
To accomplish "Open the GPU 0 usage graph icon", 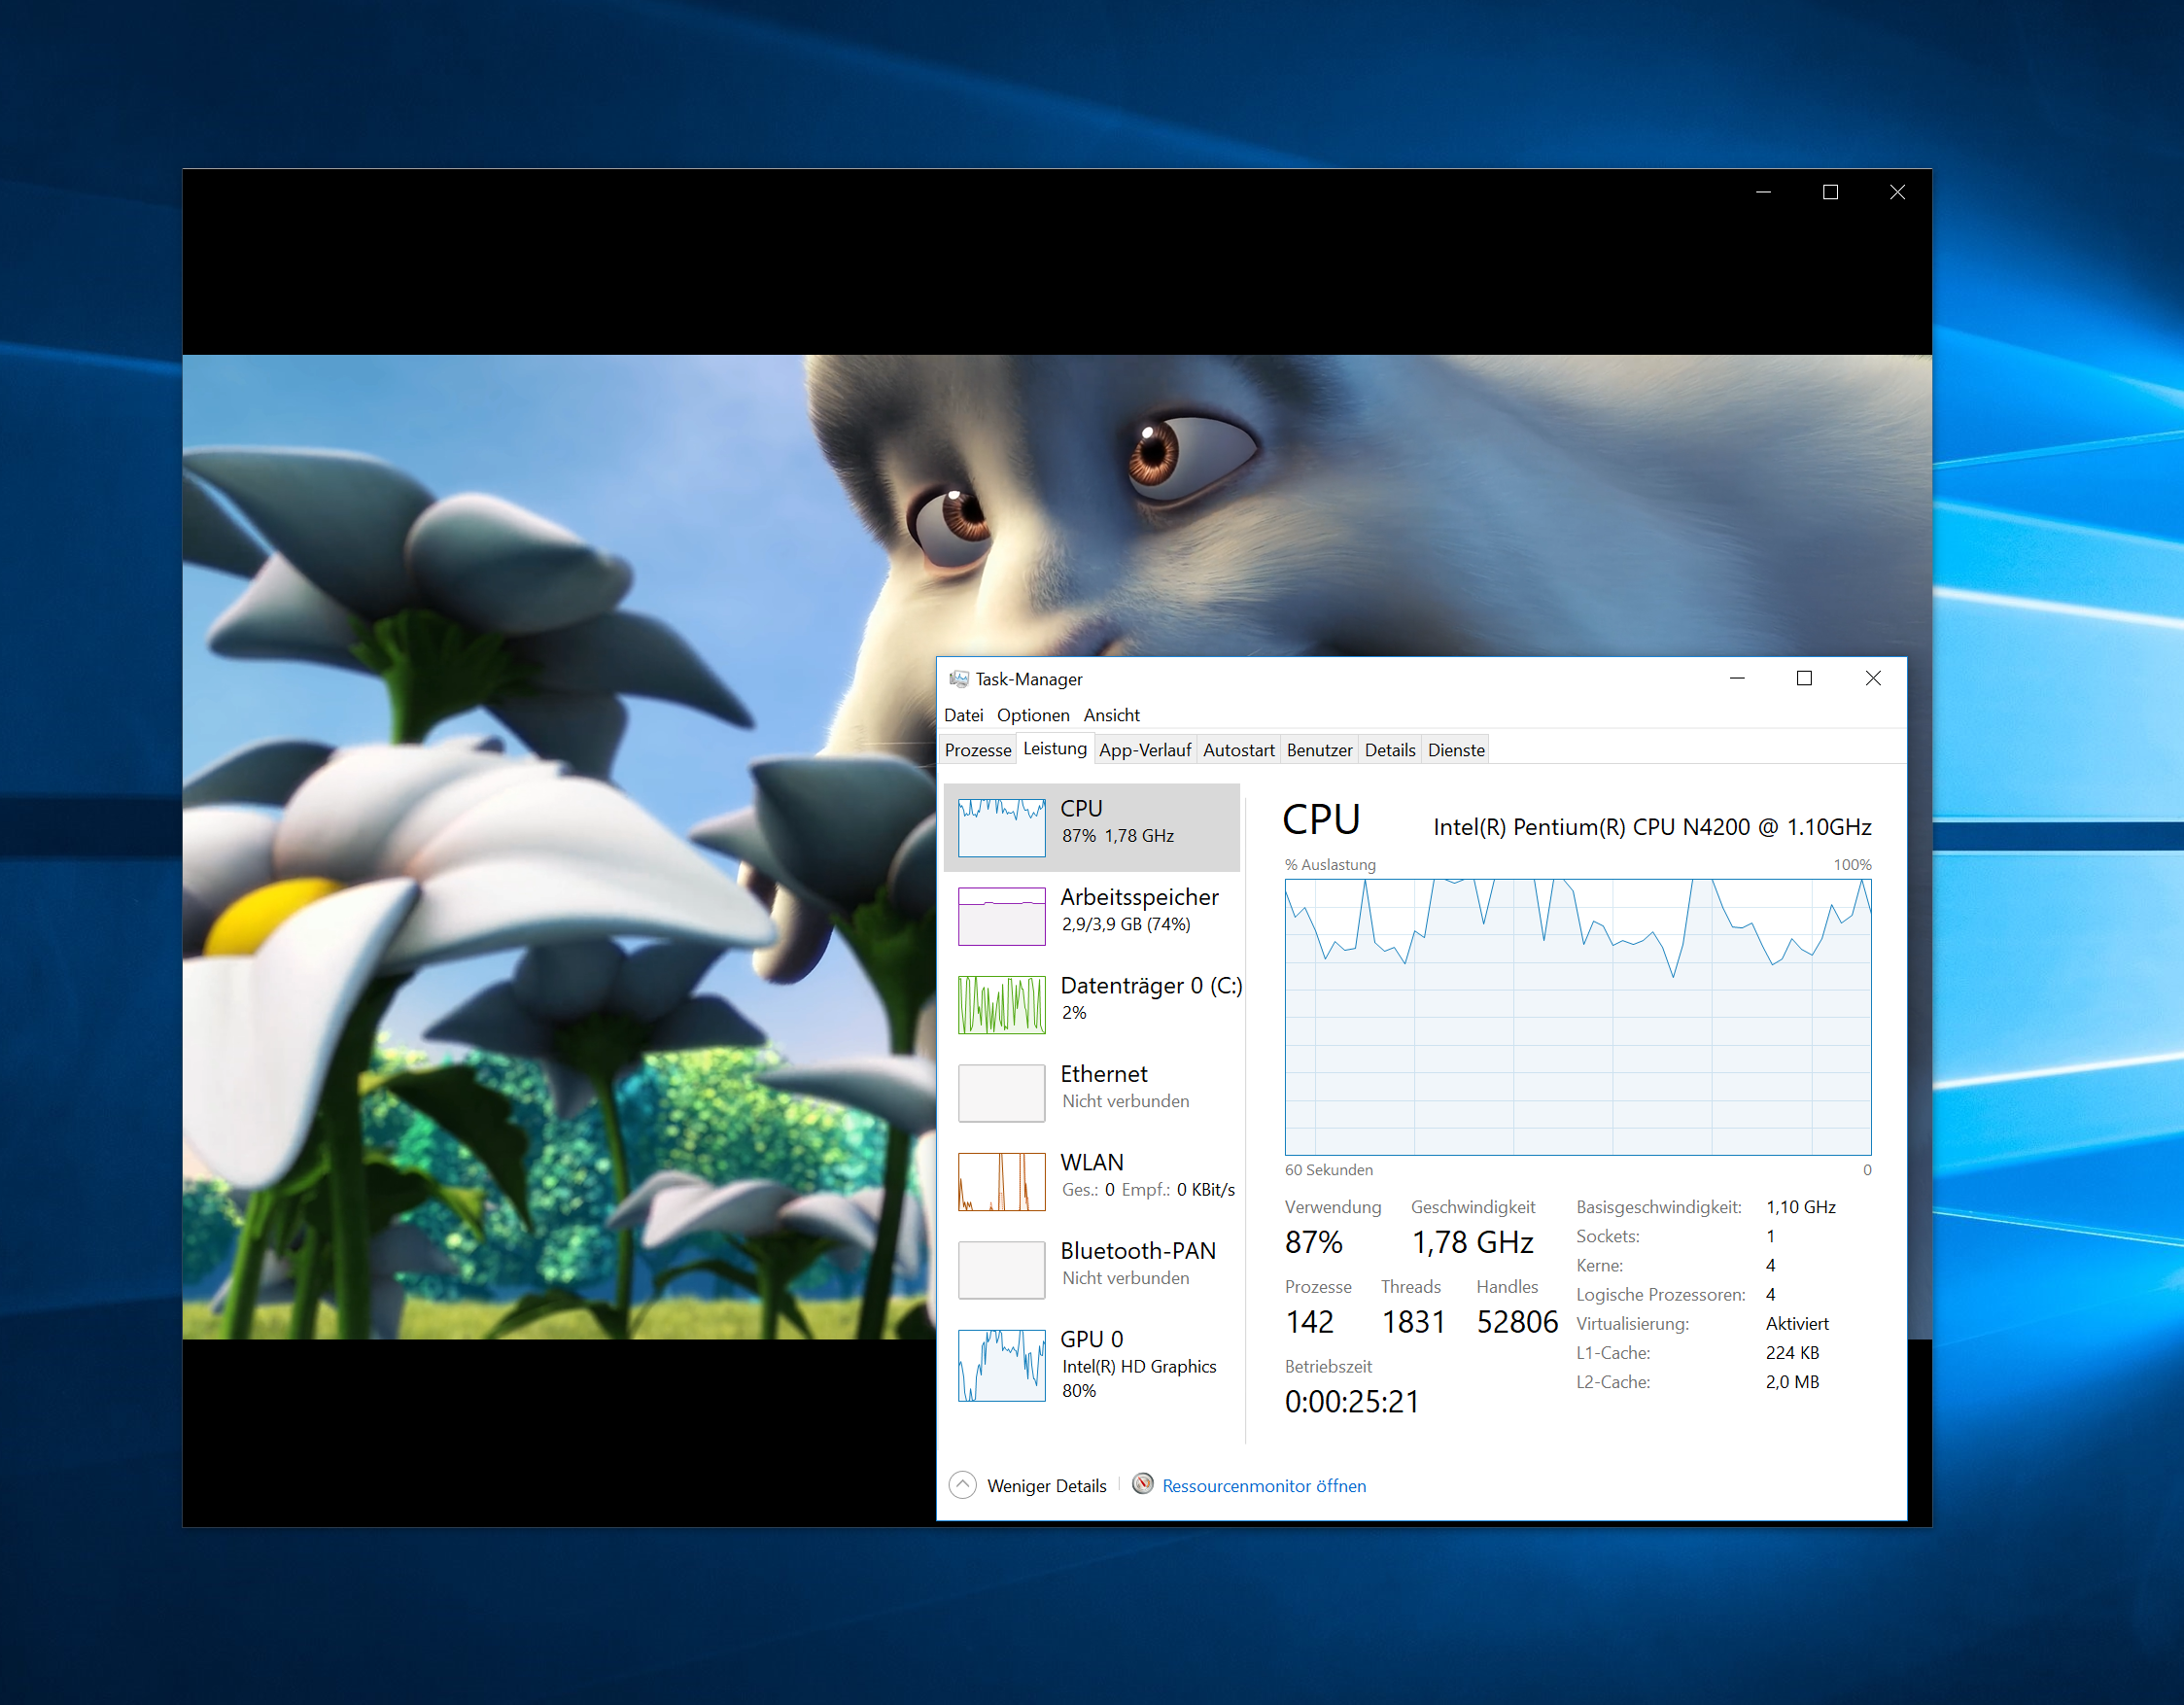I will point(1001,1365).
